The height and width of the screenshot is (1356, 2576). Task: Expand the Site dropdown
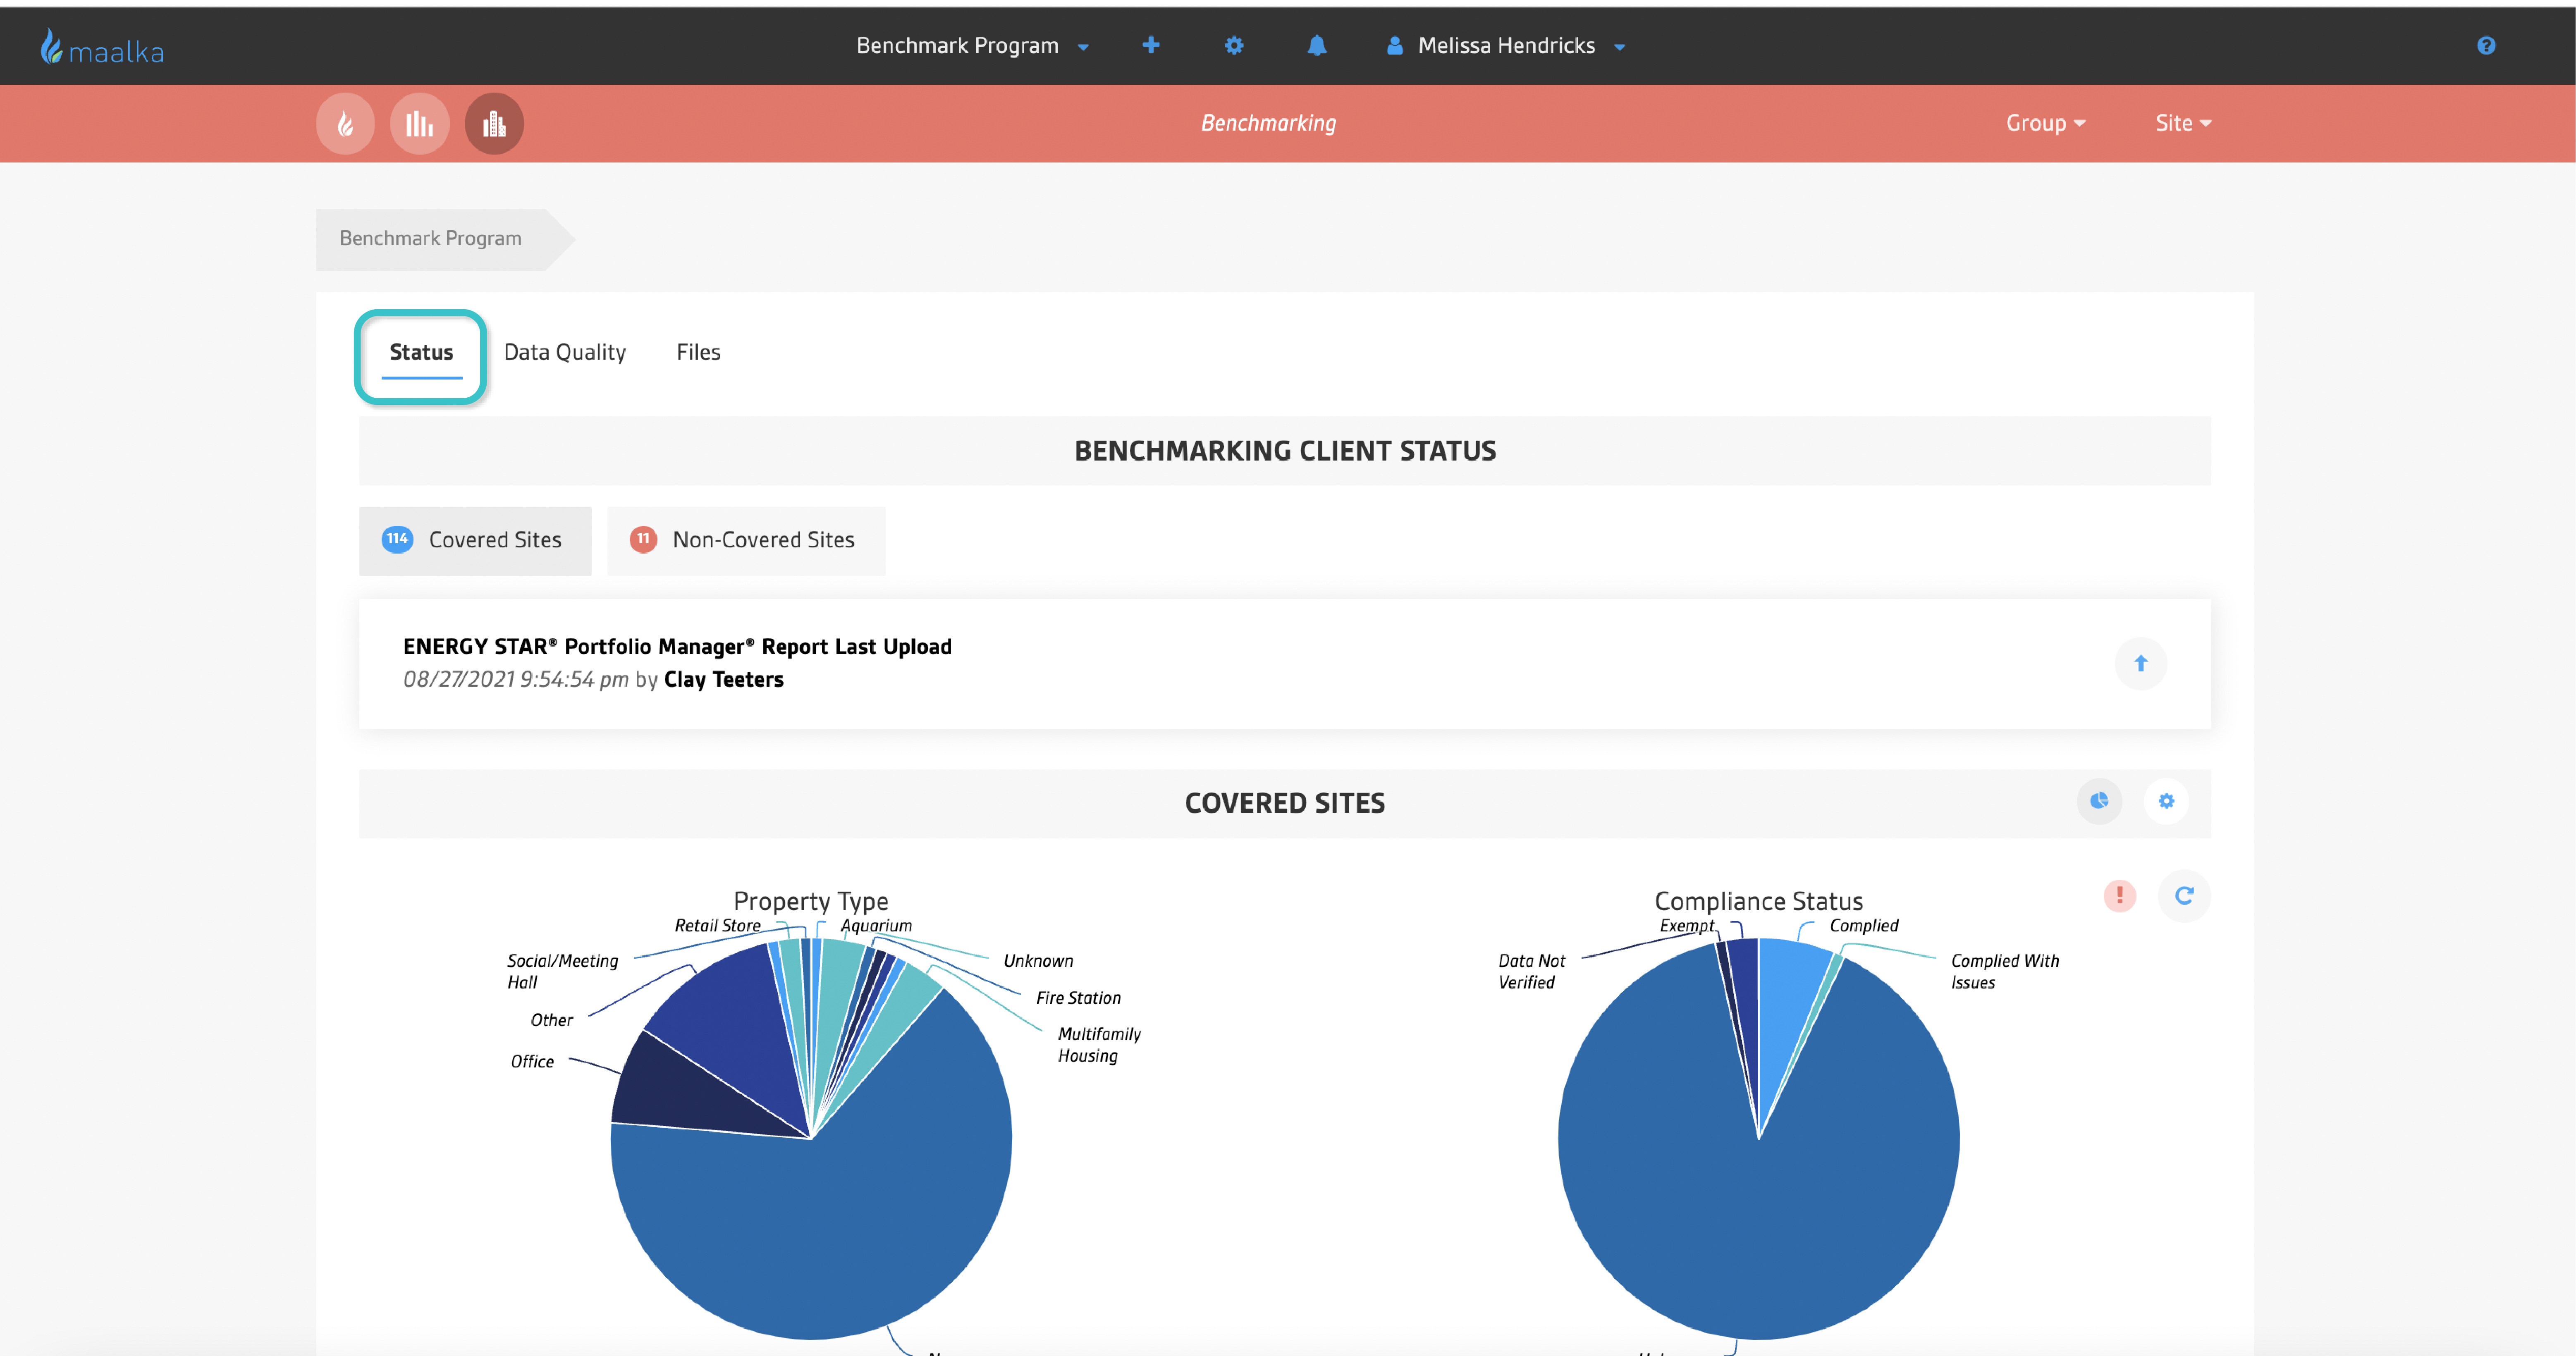click(2183, 123)
